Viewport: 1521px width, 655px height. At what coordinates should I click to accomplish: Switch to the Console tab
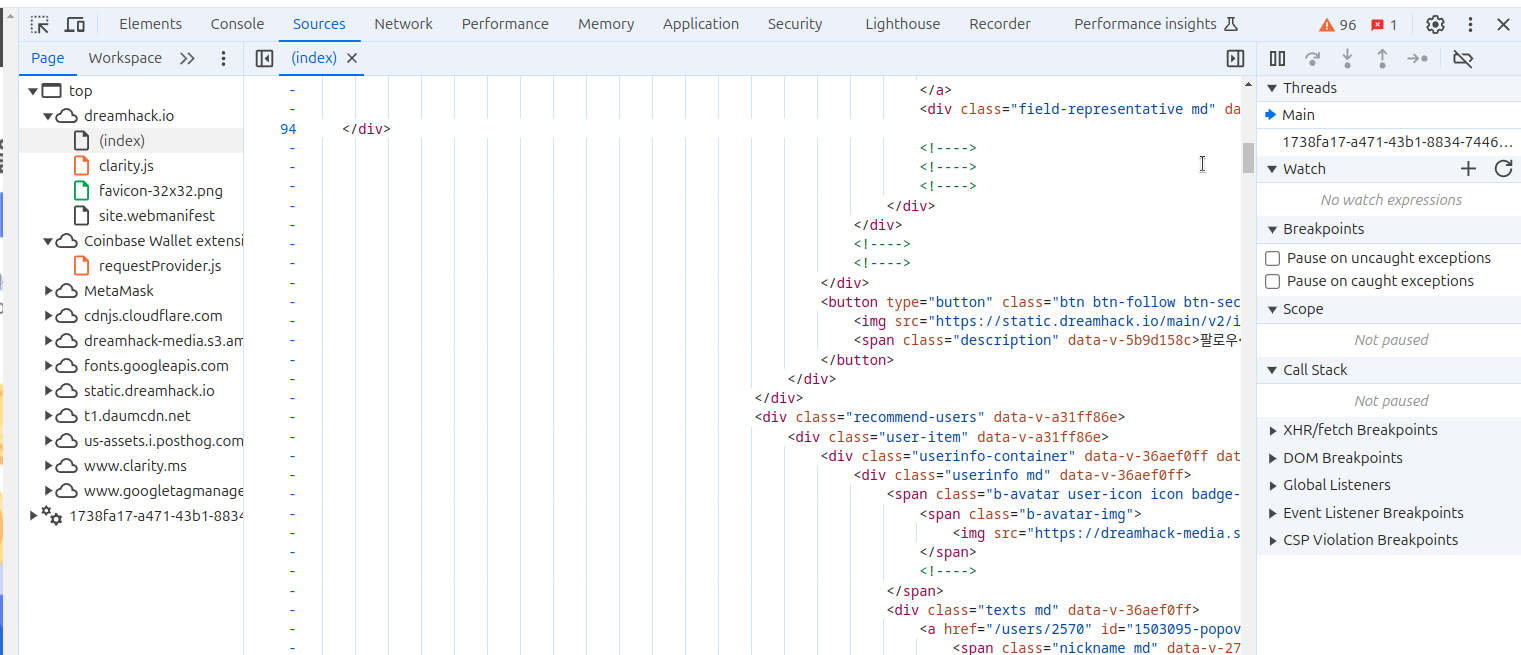pyautogui.click(x=238, y=24)
